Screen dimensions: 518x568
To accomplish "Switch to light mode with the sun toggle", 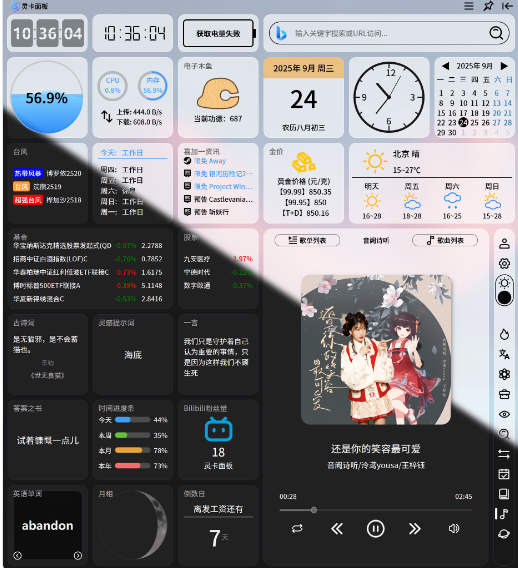I will [504, 283].
